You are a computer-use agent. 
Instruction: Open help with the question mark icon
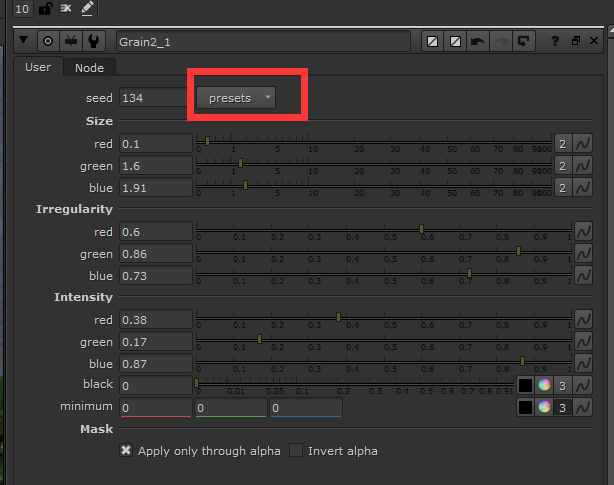tap(555, 41)
